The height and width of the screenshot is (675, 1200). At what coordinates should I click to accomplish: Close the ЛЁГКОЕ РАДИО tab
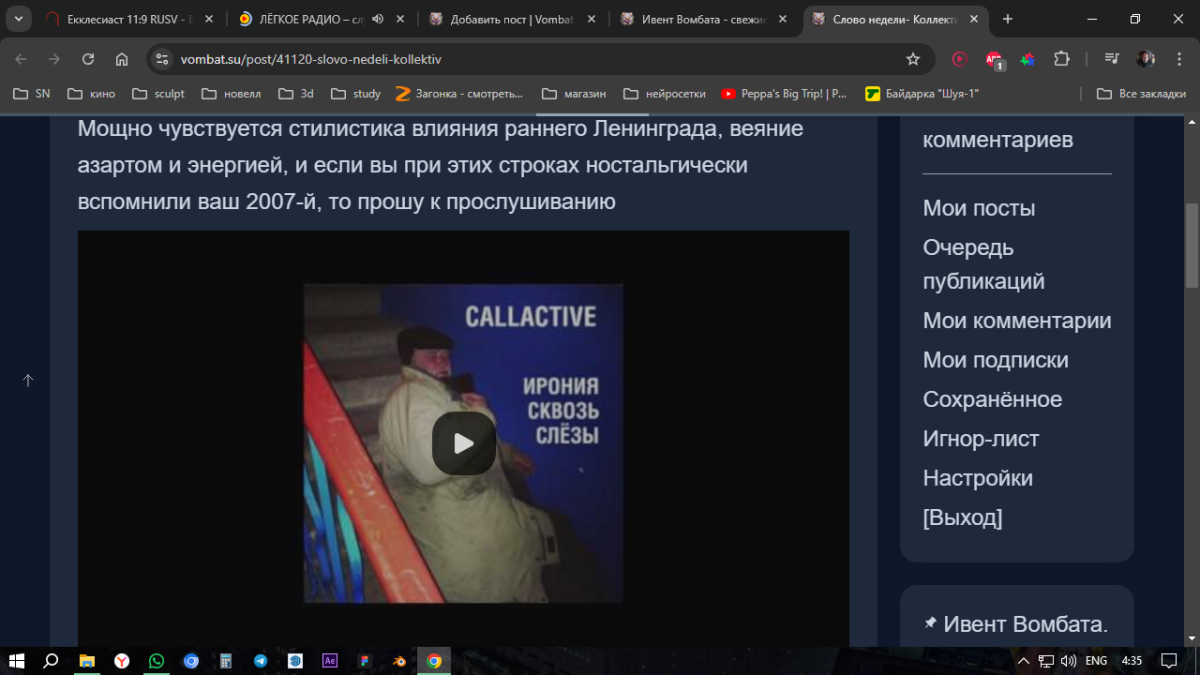click(x=399, y=19)
